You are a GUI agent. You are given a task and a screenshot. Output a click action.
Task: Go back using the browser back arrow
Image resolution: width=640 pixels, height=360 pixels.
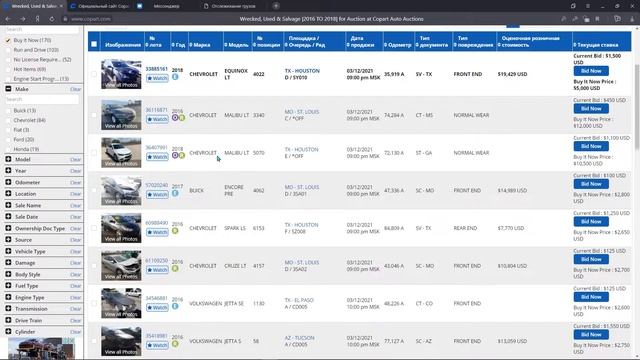pos(8,19)
